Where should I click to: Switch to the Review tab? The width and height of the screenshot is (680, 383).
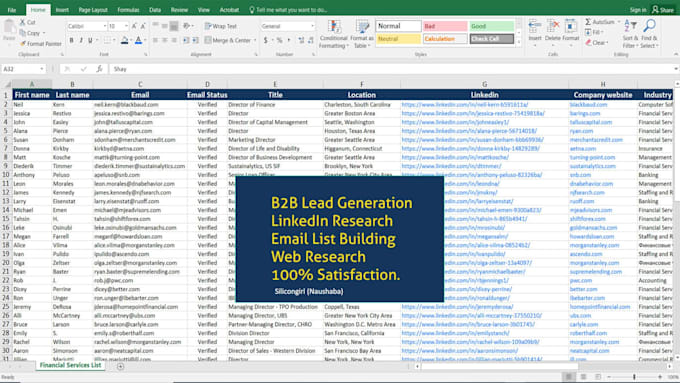[179, 10]
